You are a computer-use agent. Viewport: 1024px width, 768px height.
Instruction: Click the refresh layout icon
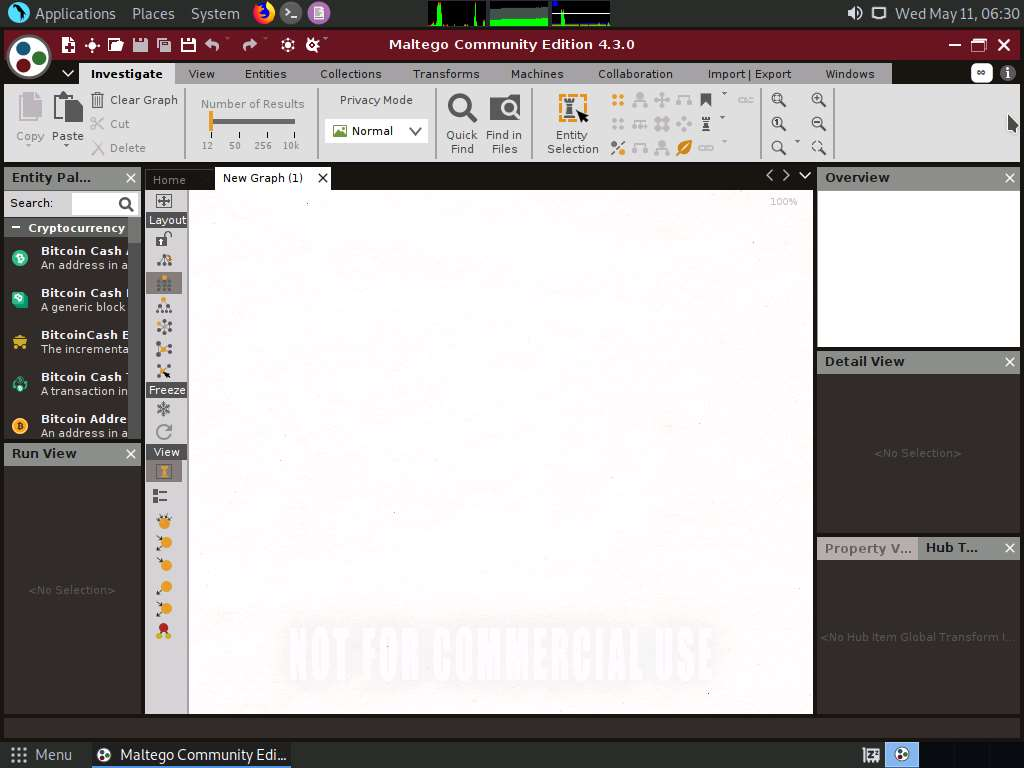point(164,432)
